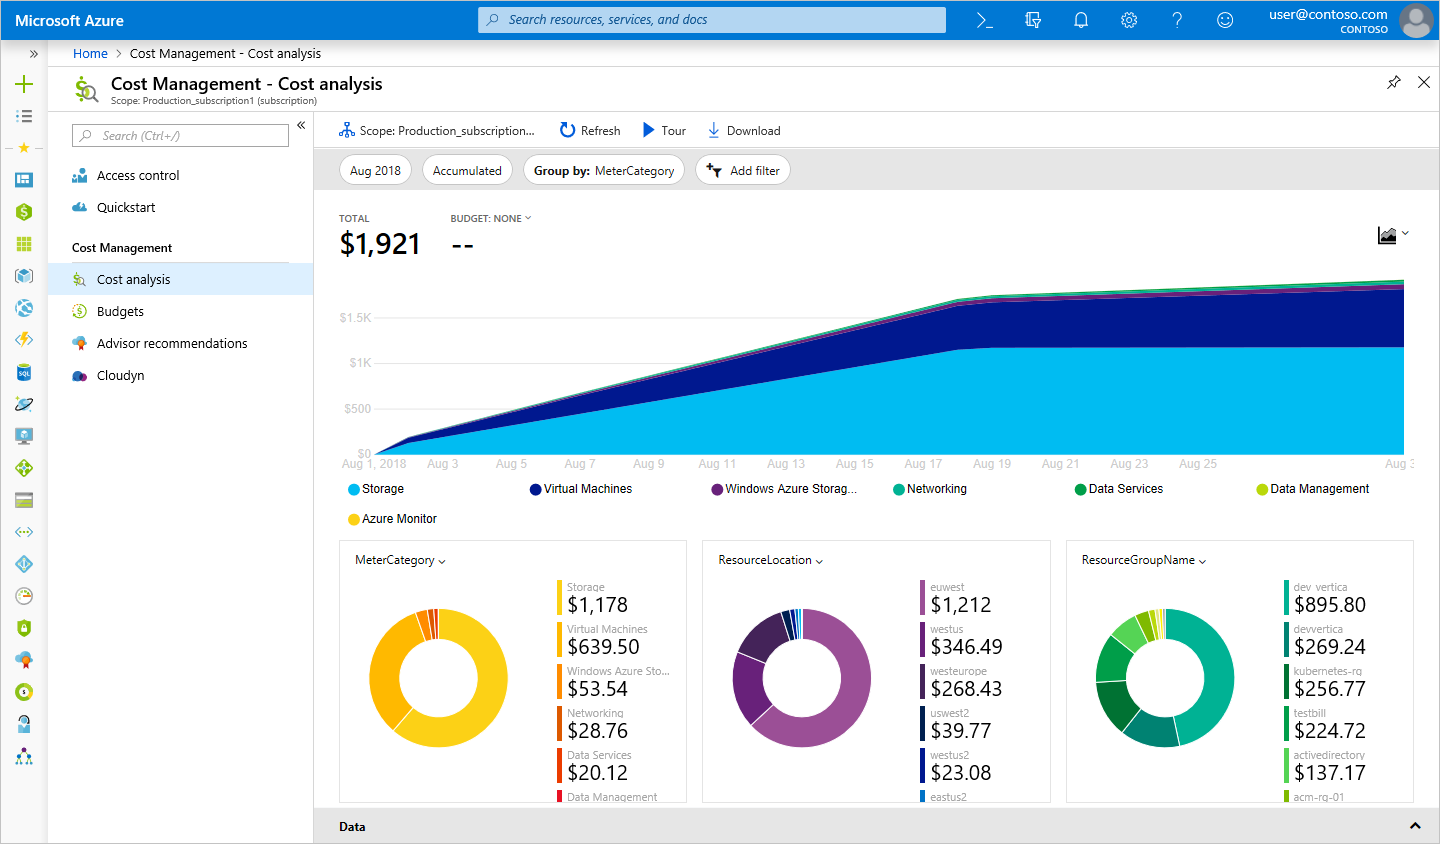Click the dev_vertica $895.80 resource group entry
This screenshot has width=1440, height=844.
click(1325, 598)
